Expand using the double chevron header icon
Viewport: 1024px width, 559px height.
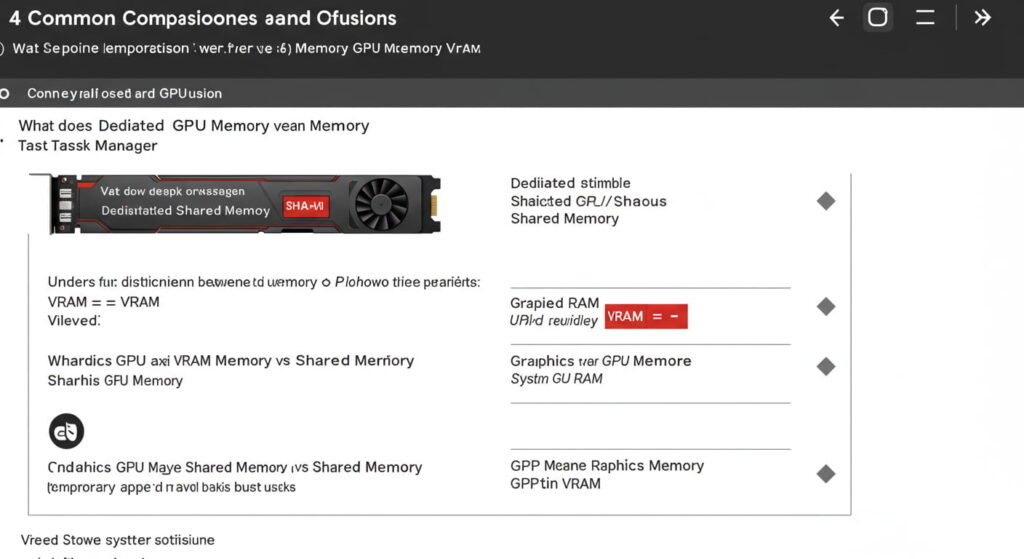(x=982, y=18)
